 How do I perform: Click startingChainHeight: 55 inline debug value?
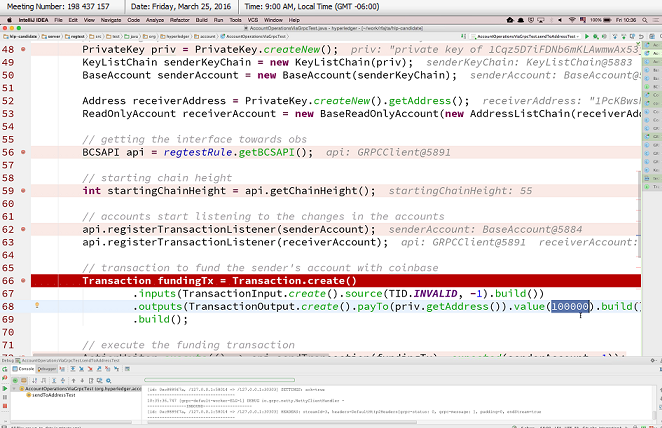pos(460,191)
